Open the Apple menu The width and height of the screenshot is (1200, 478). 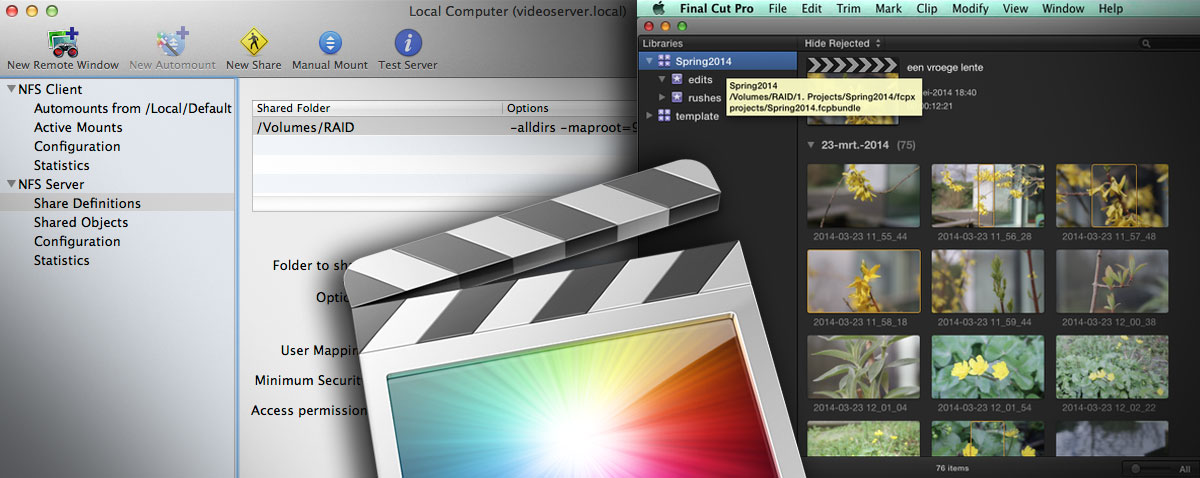[659, 9]
